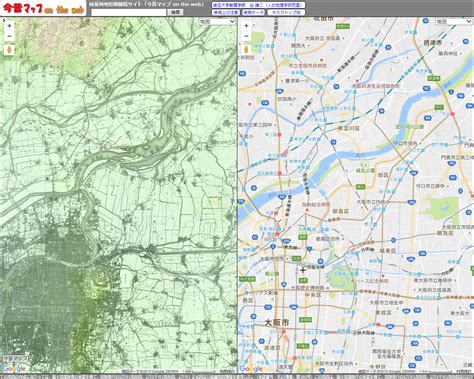Open the right map type dropdown
Viewport: 474px width, 379px height.
[454, 22]
